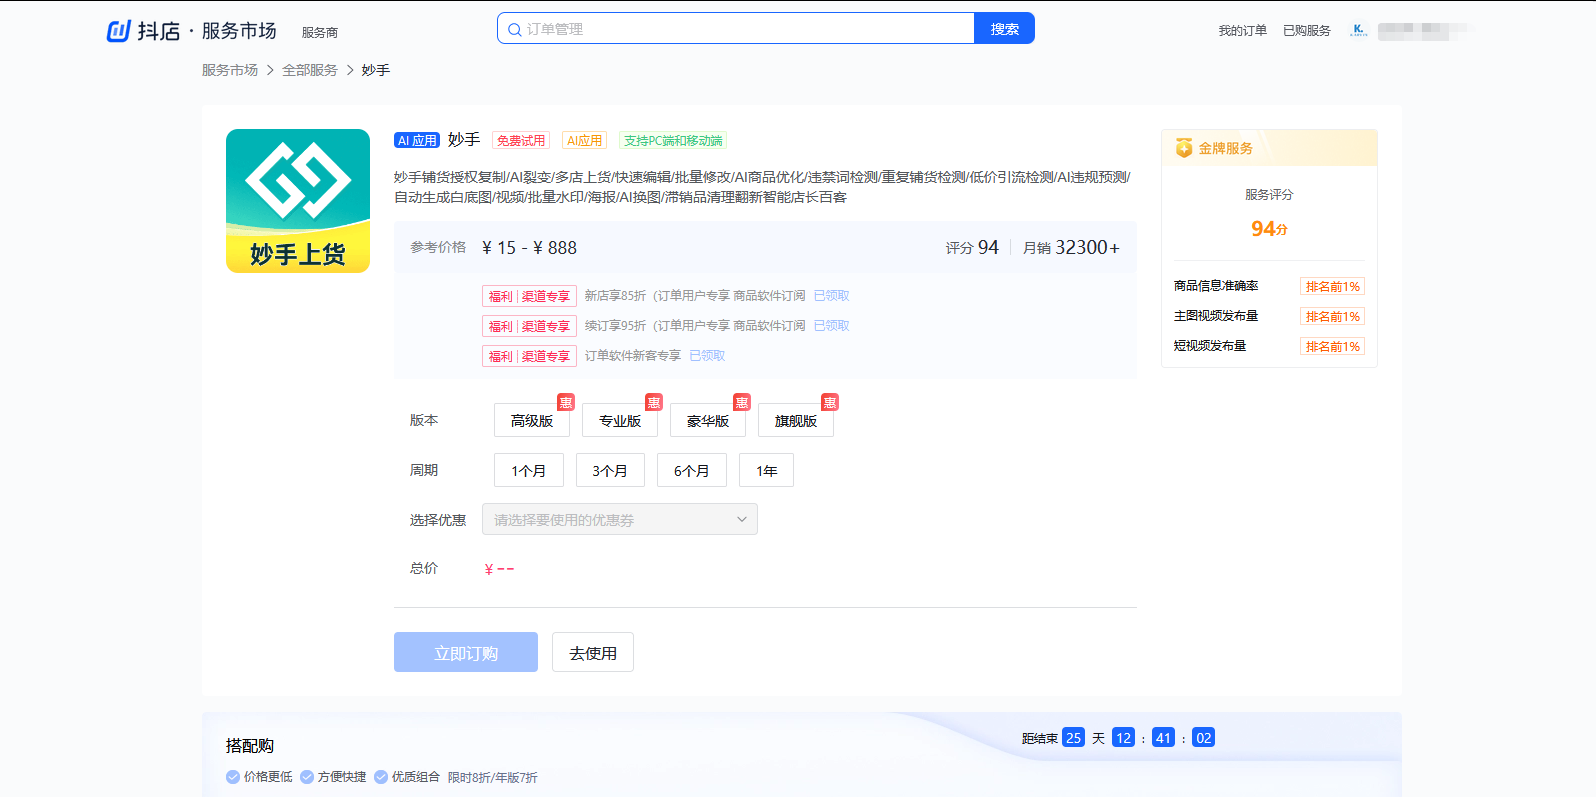
Task: Click the 94分 service score
Action: (1269, 229)
